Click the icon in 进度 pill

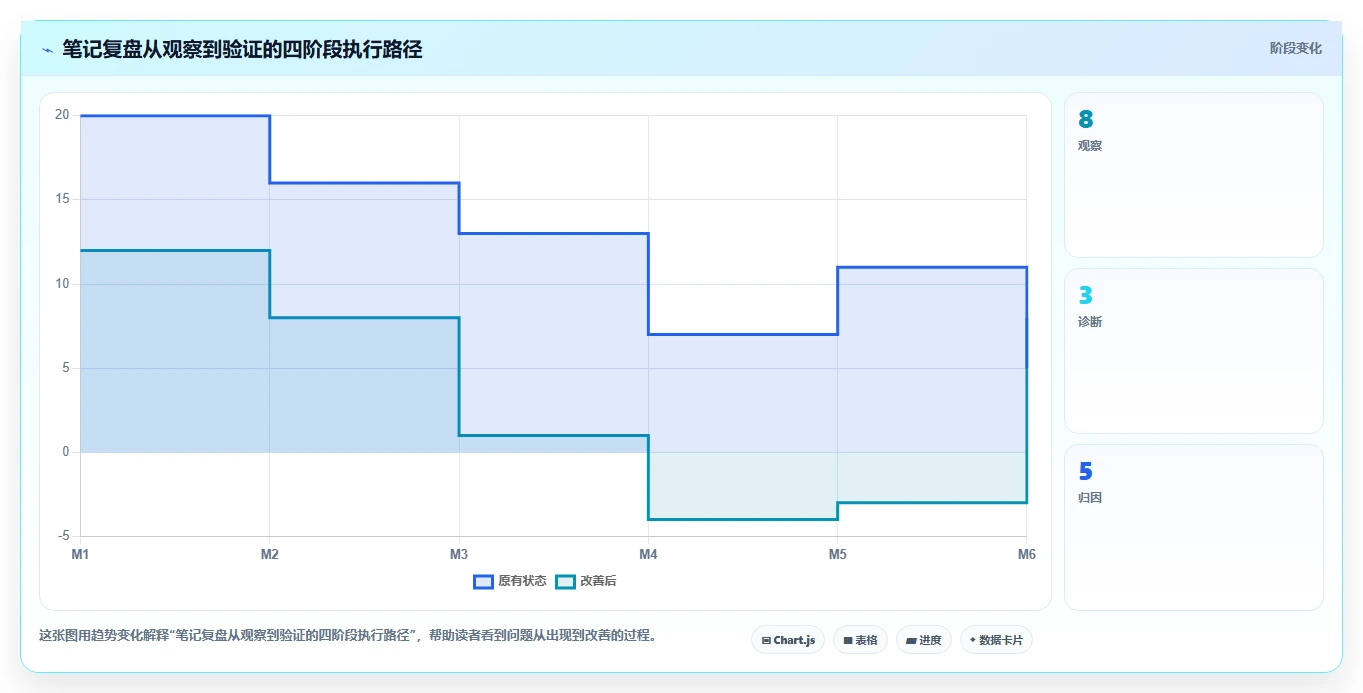(911, 640)
